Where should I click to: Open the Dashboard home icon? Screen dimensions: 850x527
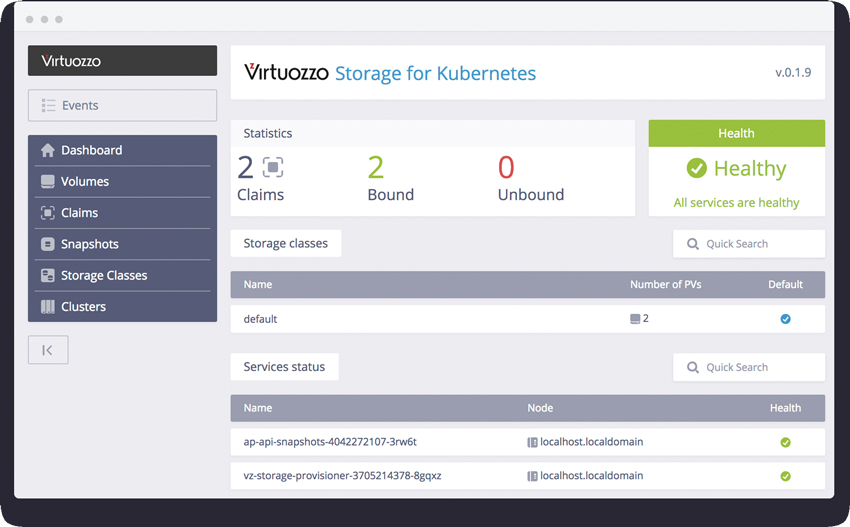click(x=48, y=150)
